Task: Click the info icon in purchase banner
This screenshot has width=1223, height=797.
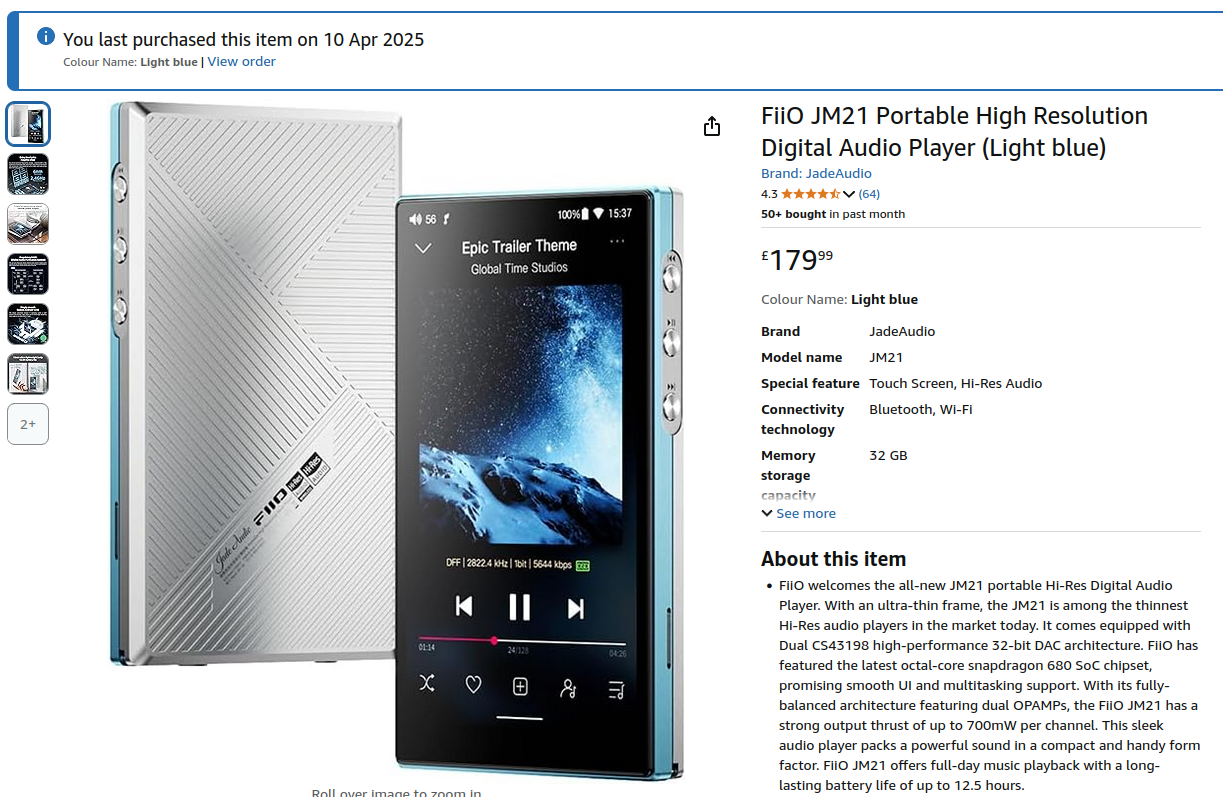Action: point(46,37)
